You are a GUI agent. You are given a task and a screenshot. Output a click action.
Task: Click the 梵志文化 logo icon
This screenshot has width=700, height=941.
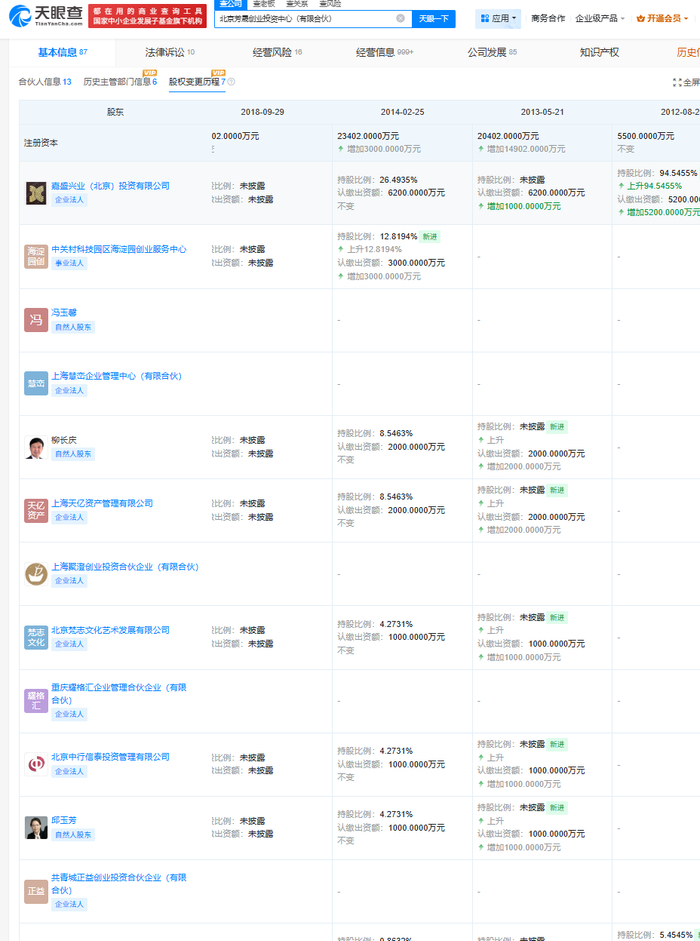pyautogui.click(x=36, y=637)
